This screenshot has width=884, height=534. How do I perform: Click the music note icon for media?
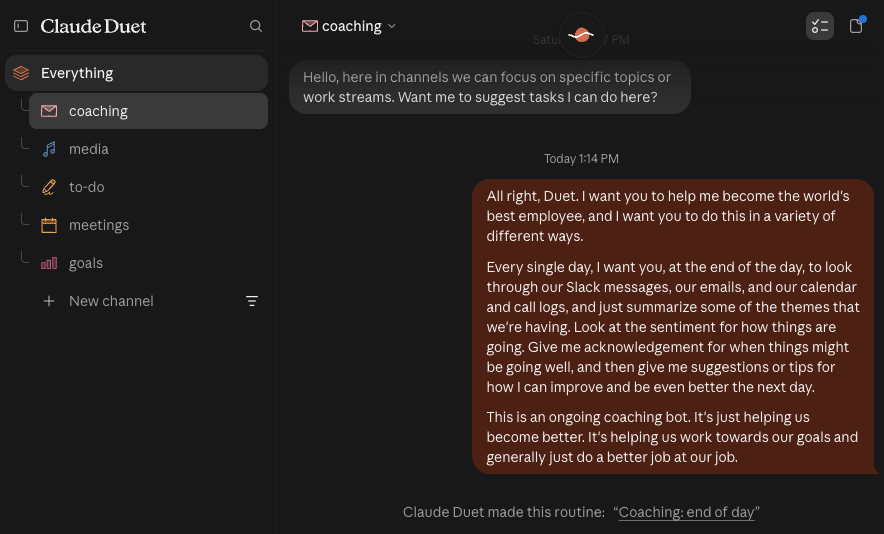pos(49,149)
